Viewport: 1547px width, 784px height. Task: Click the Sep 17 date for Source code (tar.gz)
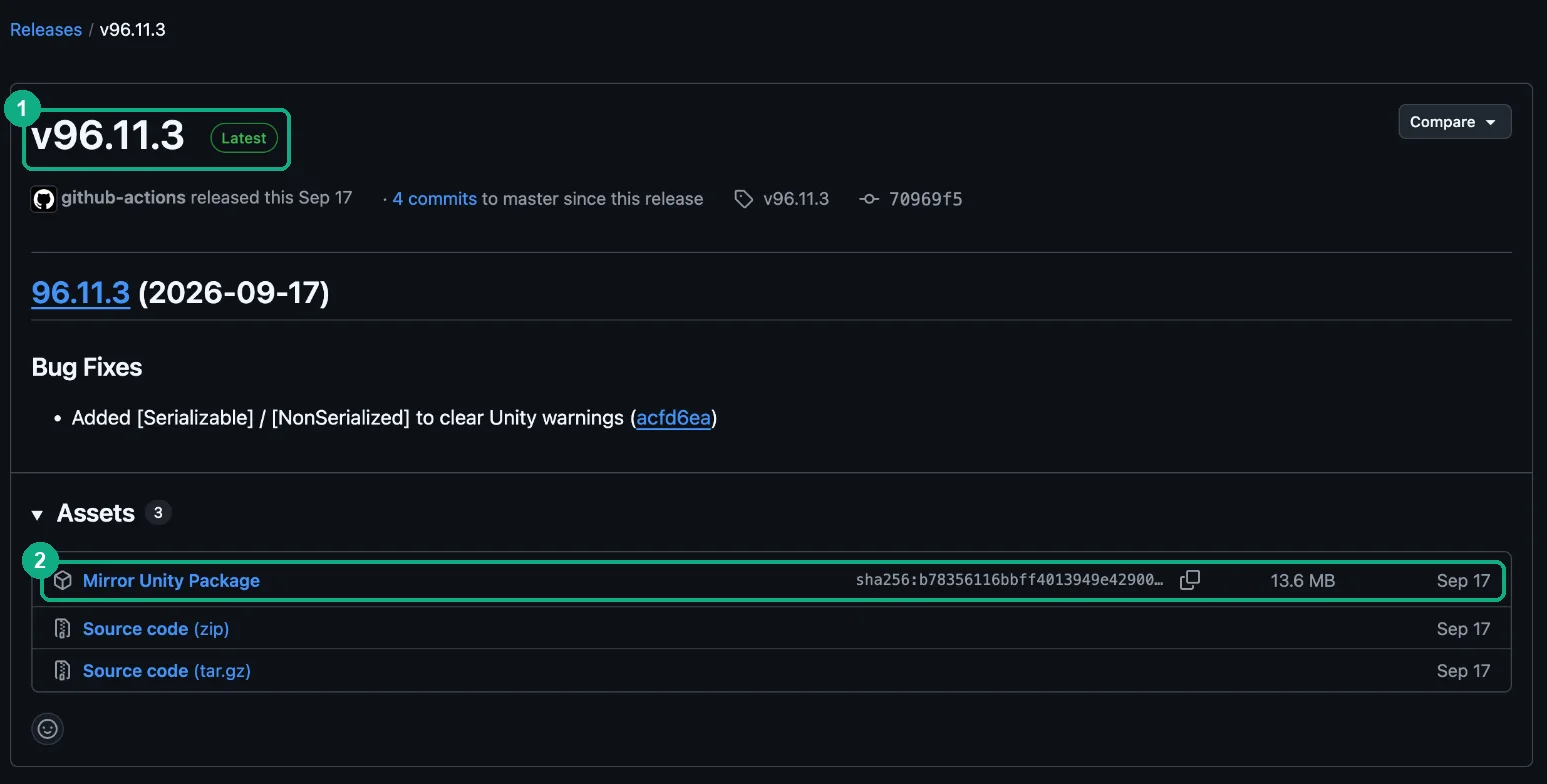[x=1463, y=671]
